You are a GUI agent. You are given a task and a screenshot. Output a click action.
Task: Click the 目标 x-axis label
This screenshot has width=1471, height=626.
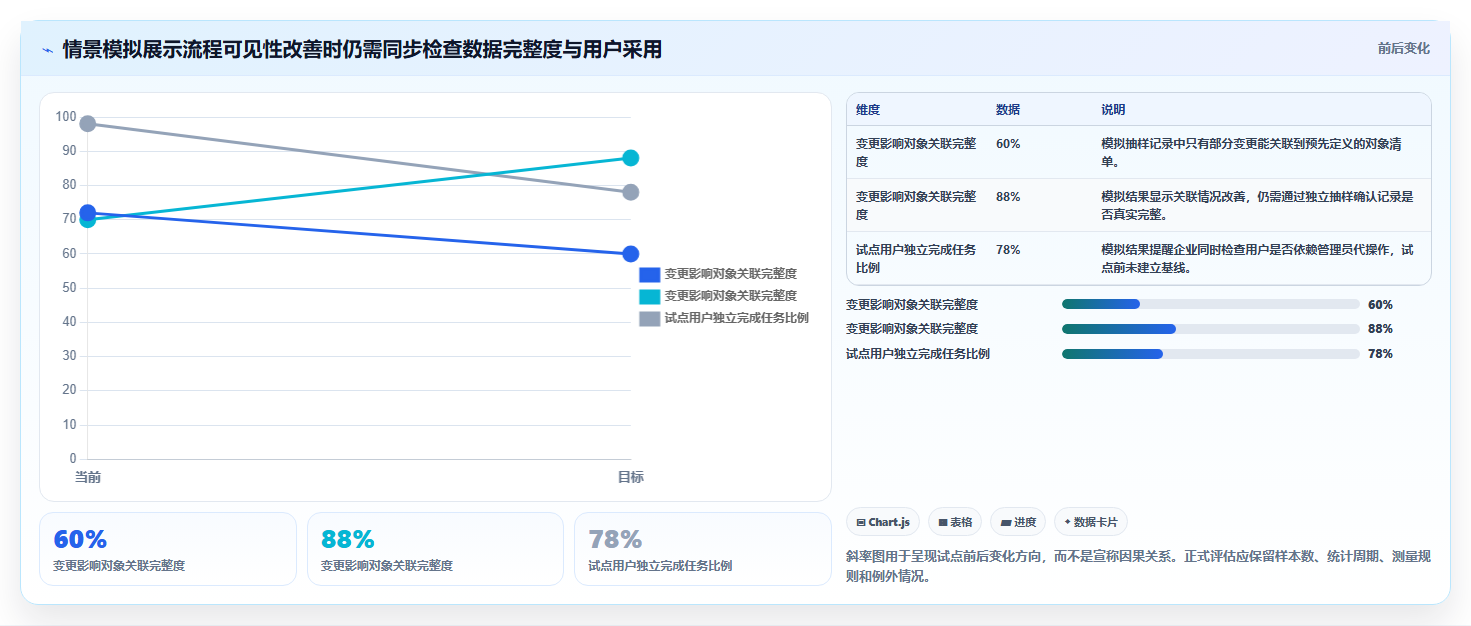tap(631, 478)
